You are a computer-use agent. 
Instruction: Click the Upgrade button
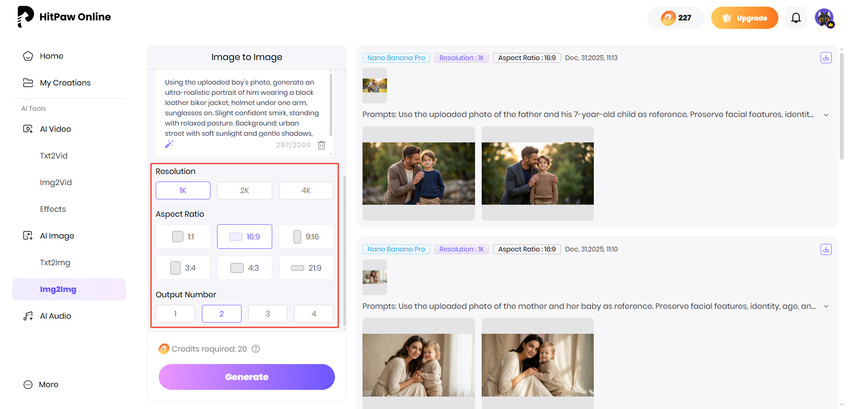point(744,18)
